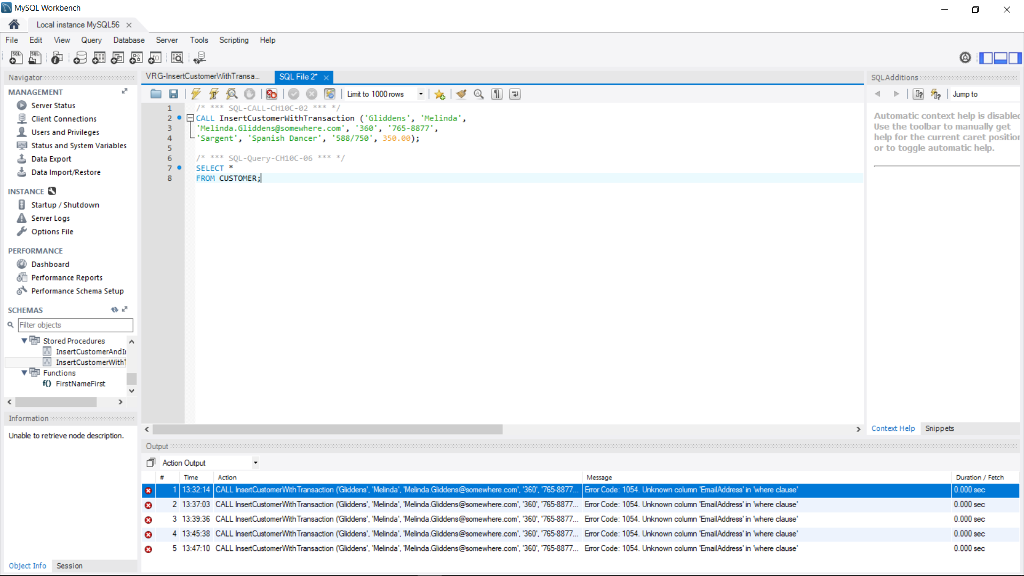Click the Jump to button in SQL Additions
Image resolution: width=1024 pixels, height=576 pixels.
(x=966, y=93)
